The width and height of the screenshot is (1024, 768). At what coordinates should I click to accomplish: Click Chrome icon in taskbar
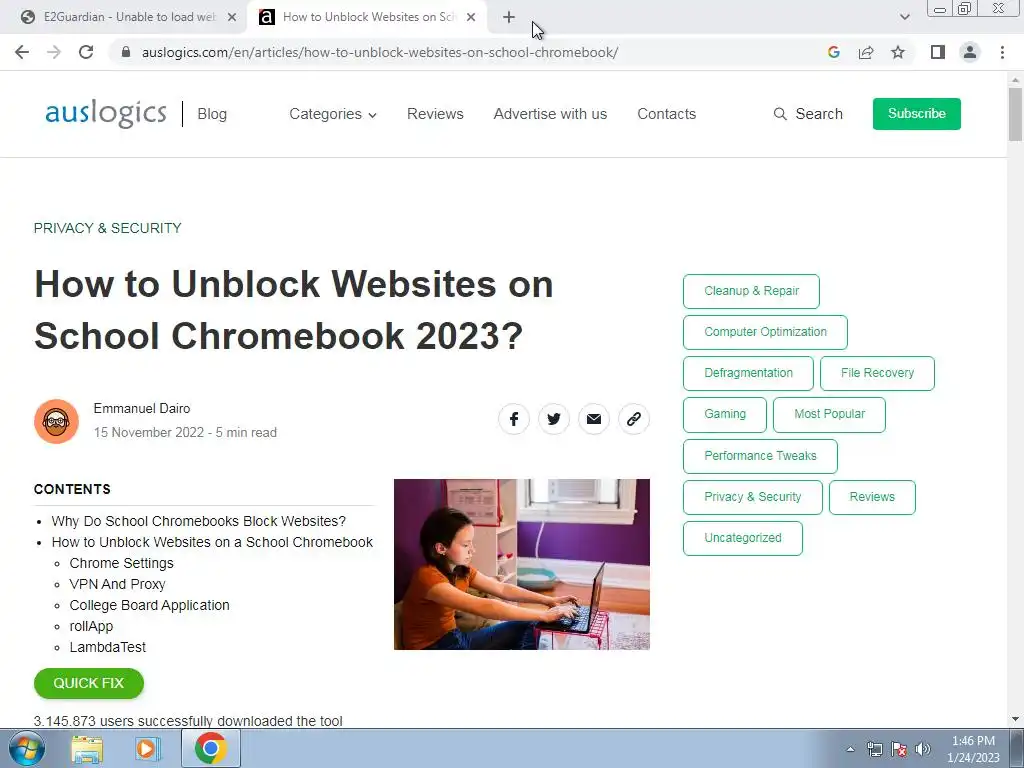tap(210, 748)
